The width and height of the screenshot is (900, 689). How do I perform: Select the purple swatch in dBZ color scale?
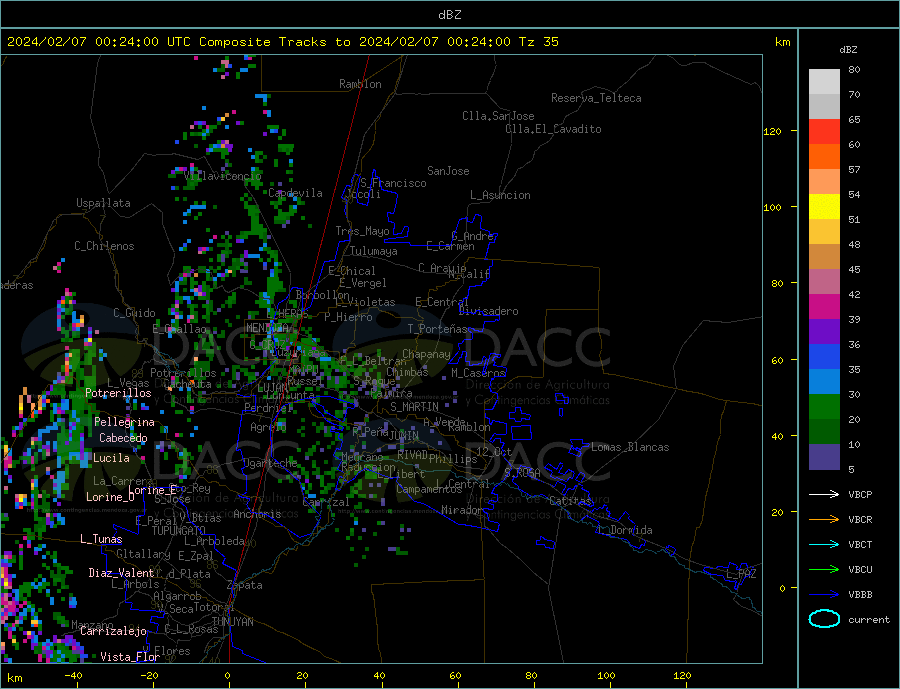pyautogui.click(x=824, y=332)
